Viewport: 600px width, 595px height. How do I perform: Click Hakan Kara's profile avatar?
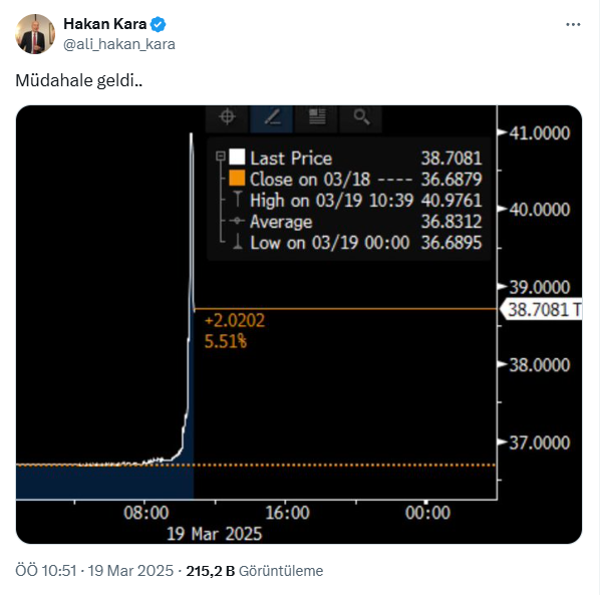(35, 34)
